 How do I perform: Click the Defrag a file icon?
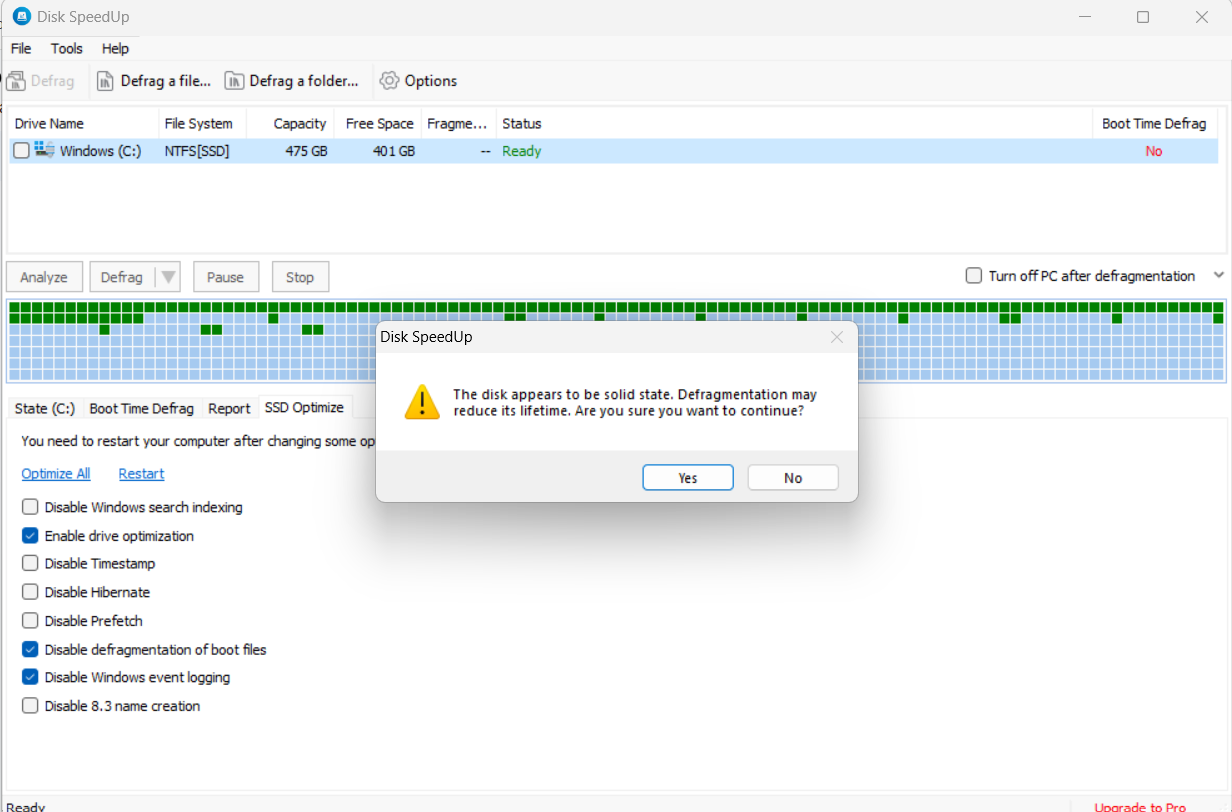pyautogui.click(x=106, y=81)
